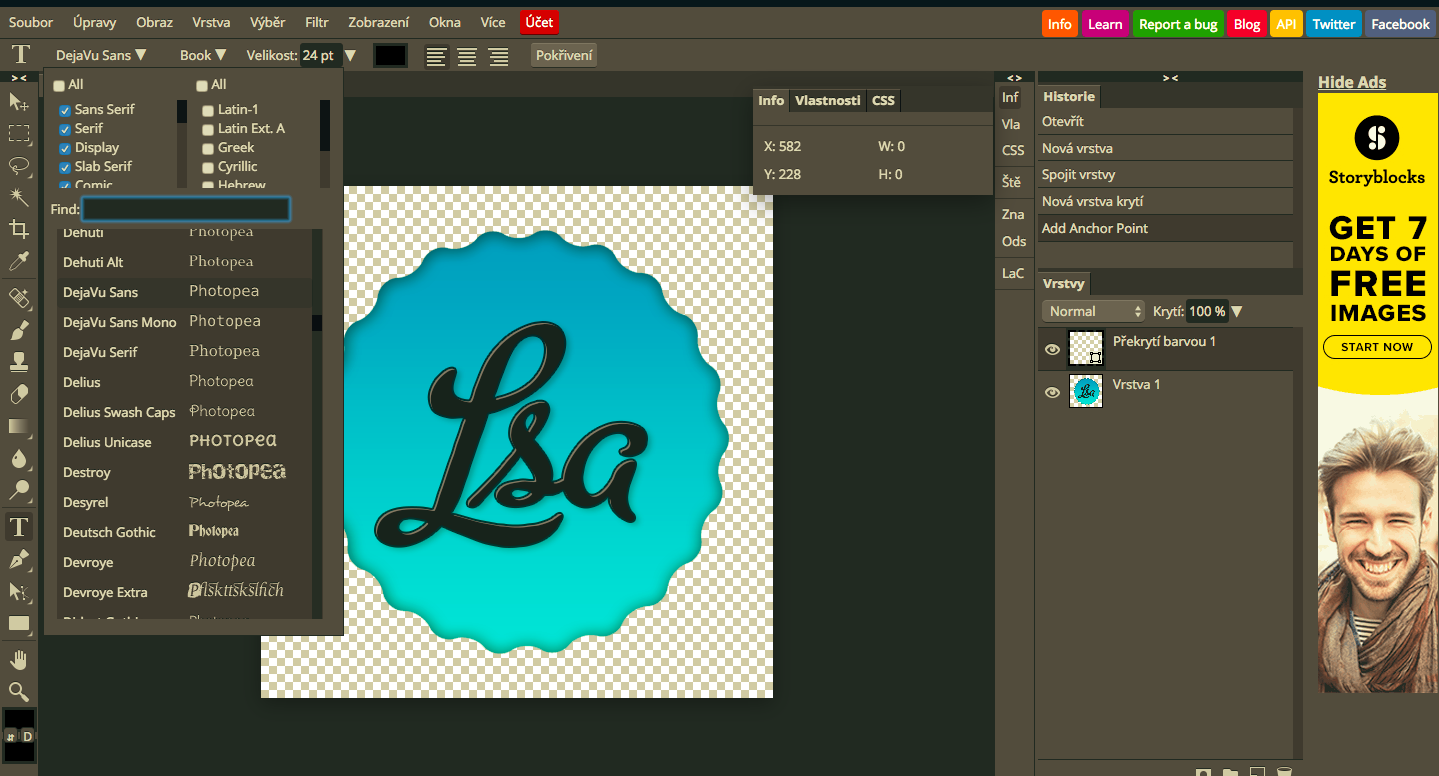Click the center text alignment icon
The width and height of the screenshot is (1439, 776).
(x=467, y=56)
